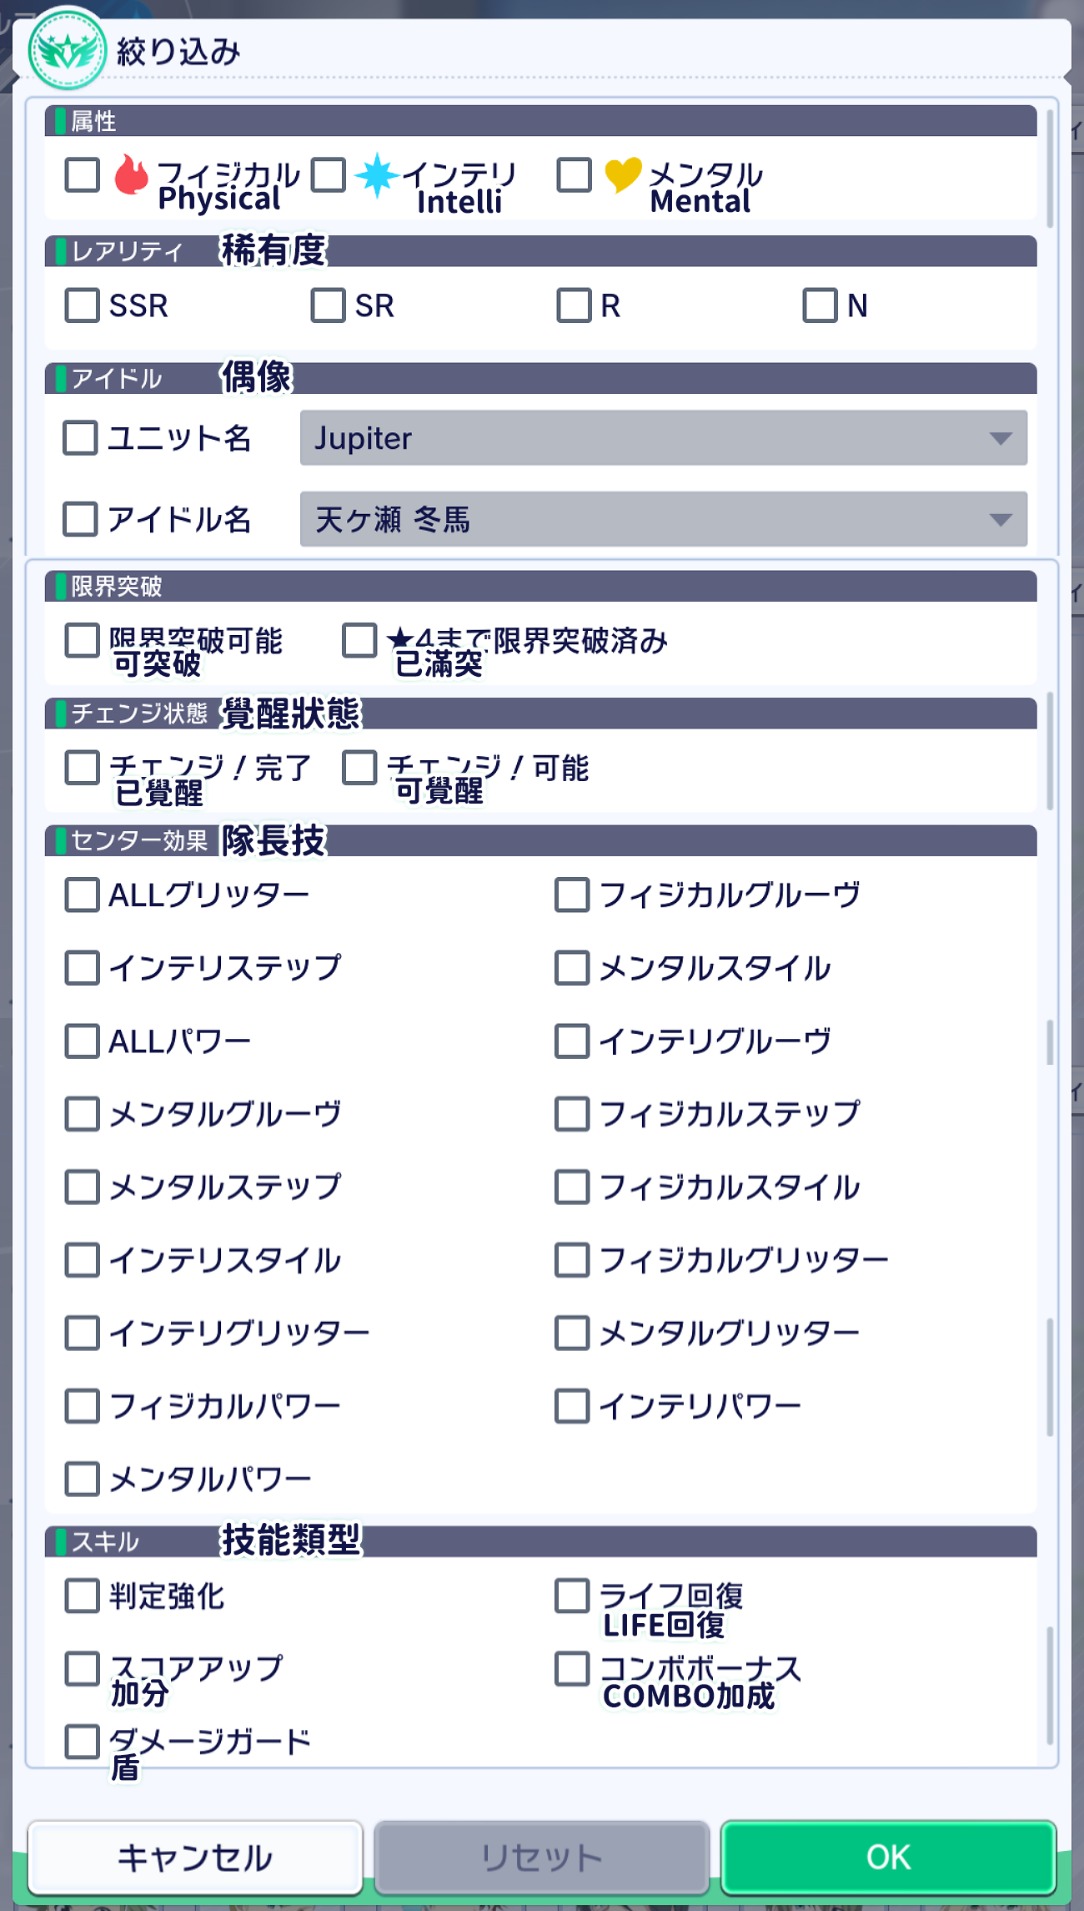The image size is (1084, 1911).
Task: Click the arrow on the Jupiter combo box
Action: click(x=1000, y=438)
